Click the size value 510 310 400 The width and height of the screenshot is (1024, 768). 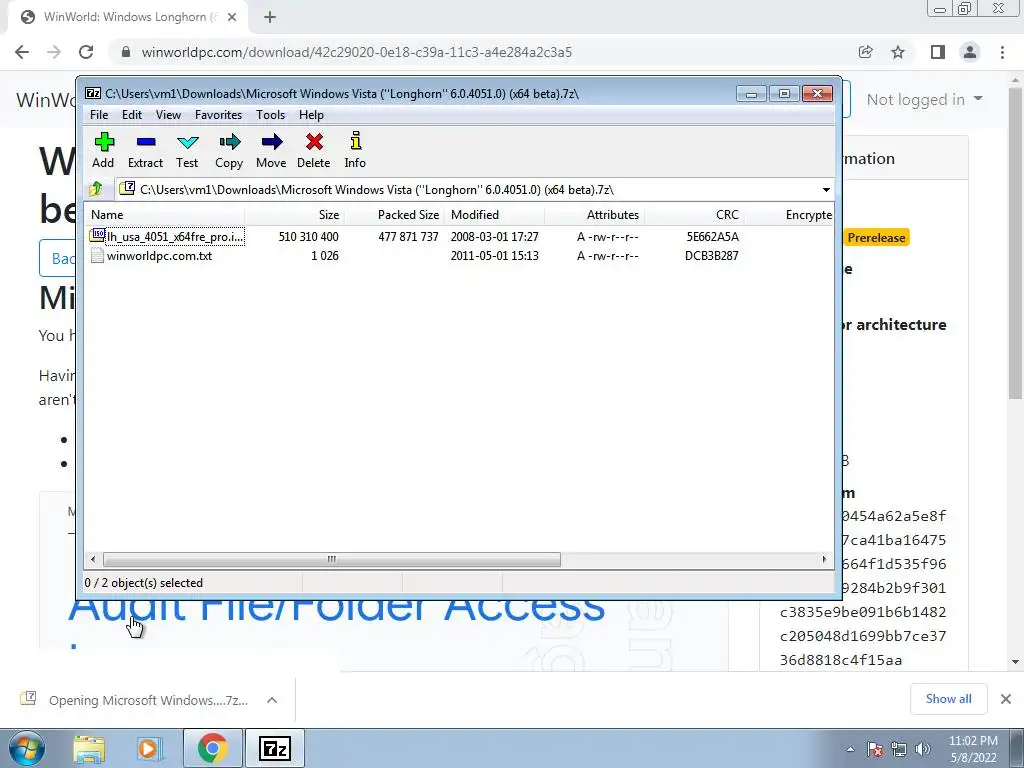[x=308, y=236]
